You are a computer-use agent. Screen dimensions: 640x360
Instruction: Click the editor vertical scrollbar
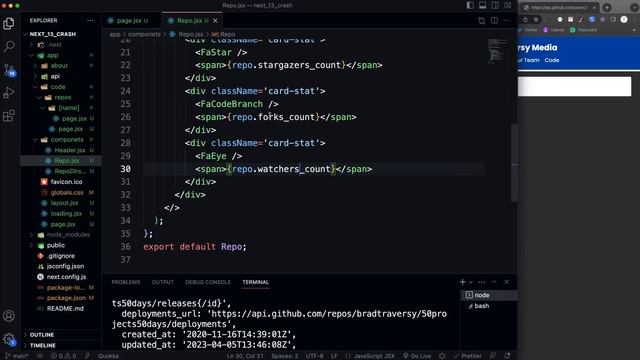pyautogui.click(x=514, y=162)
